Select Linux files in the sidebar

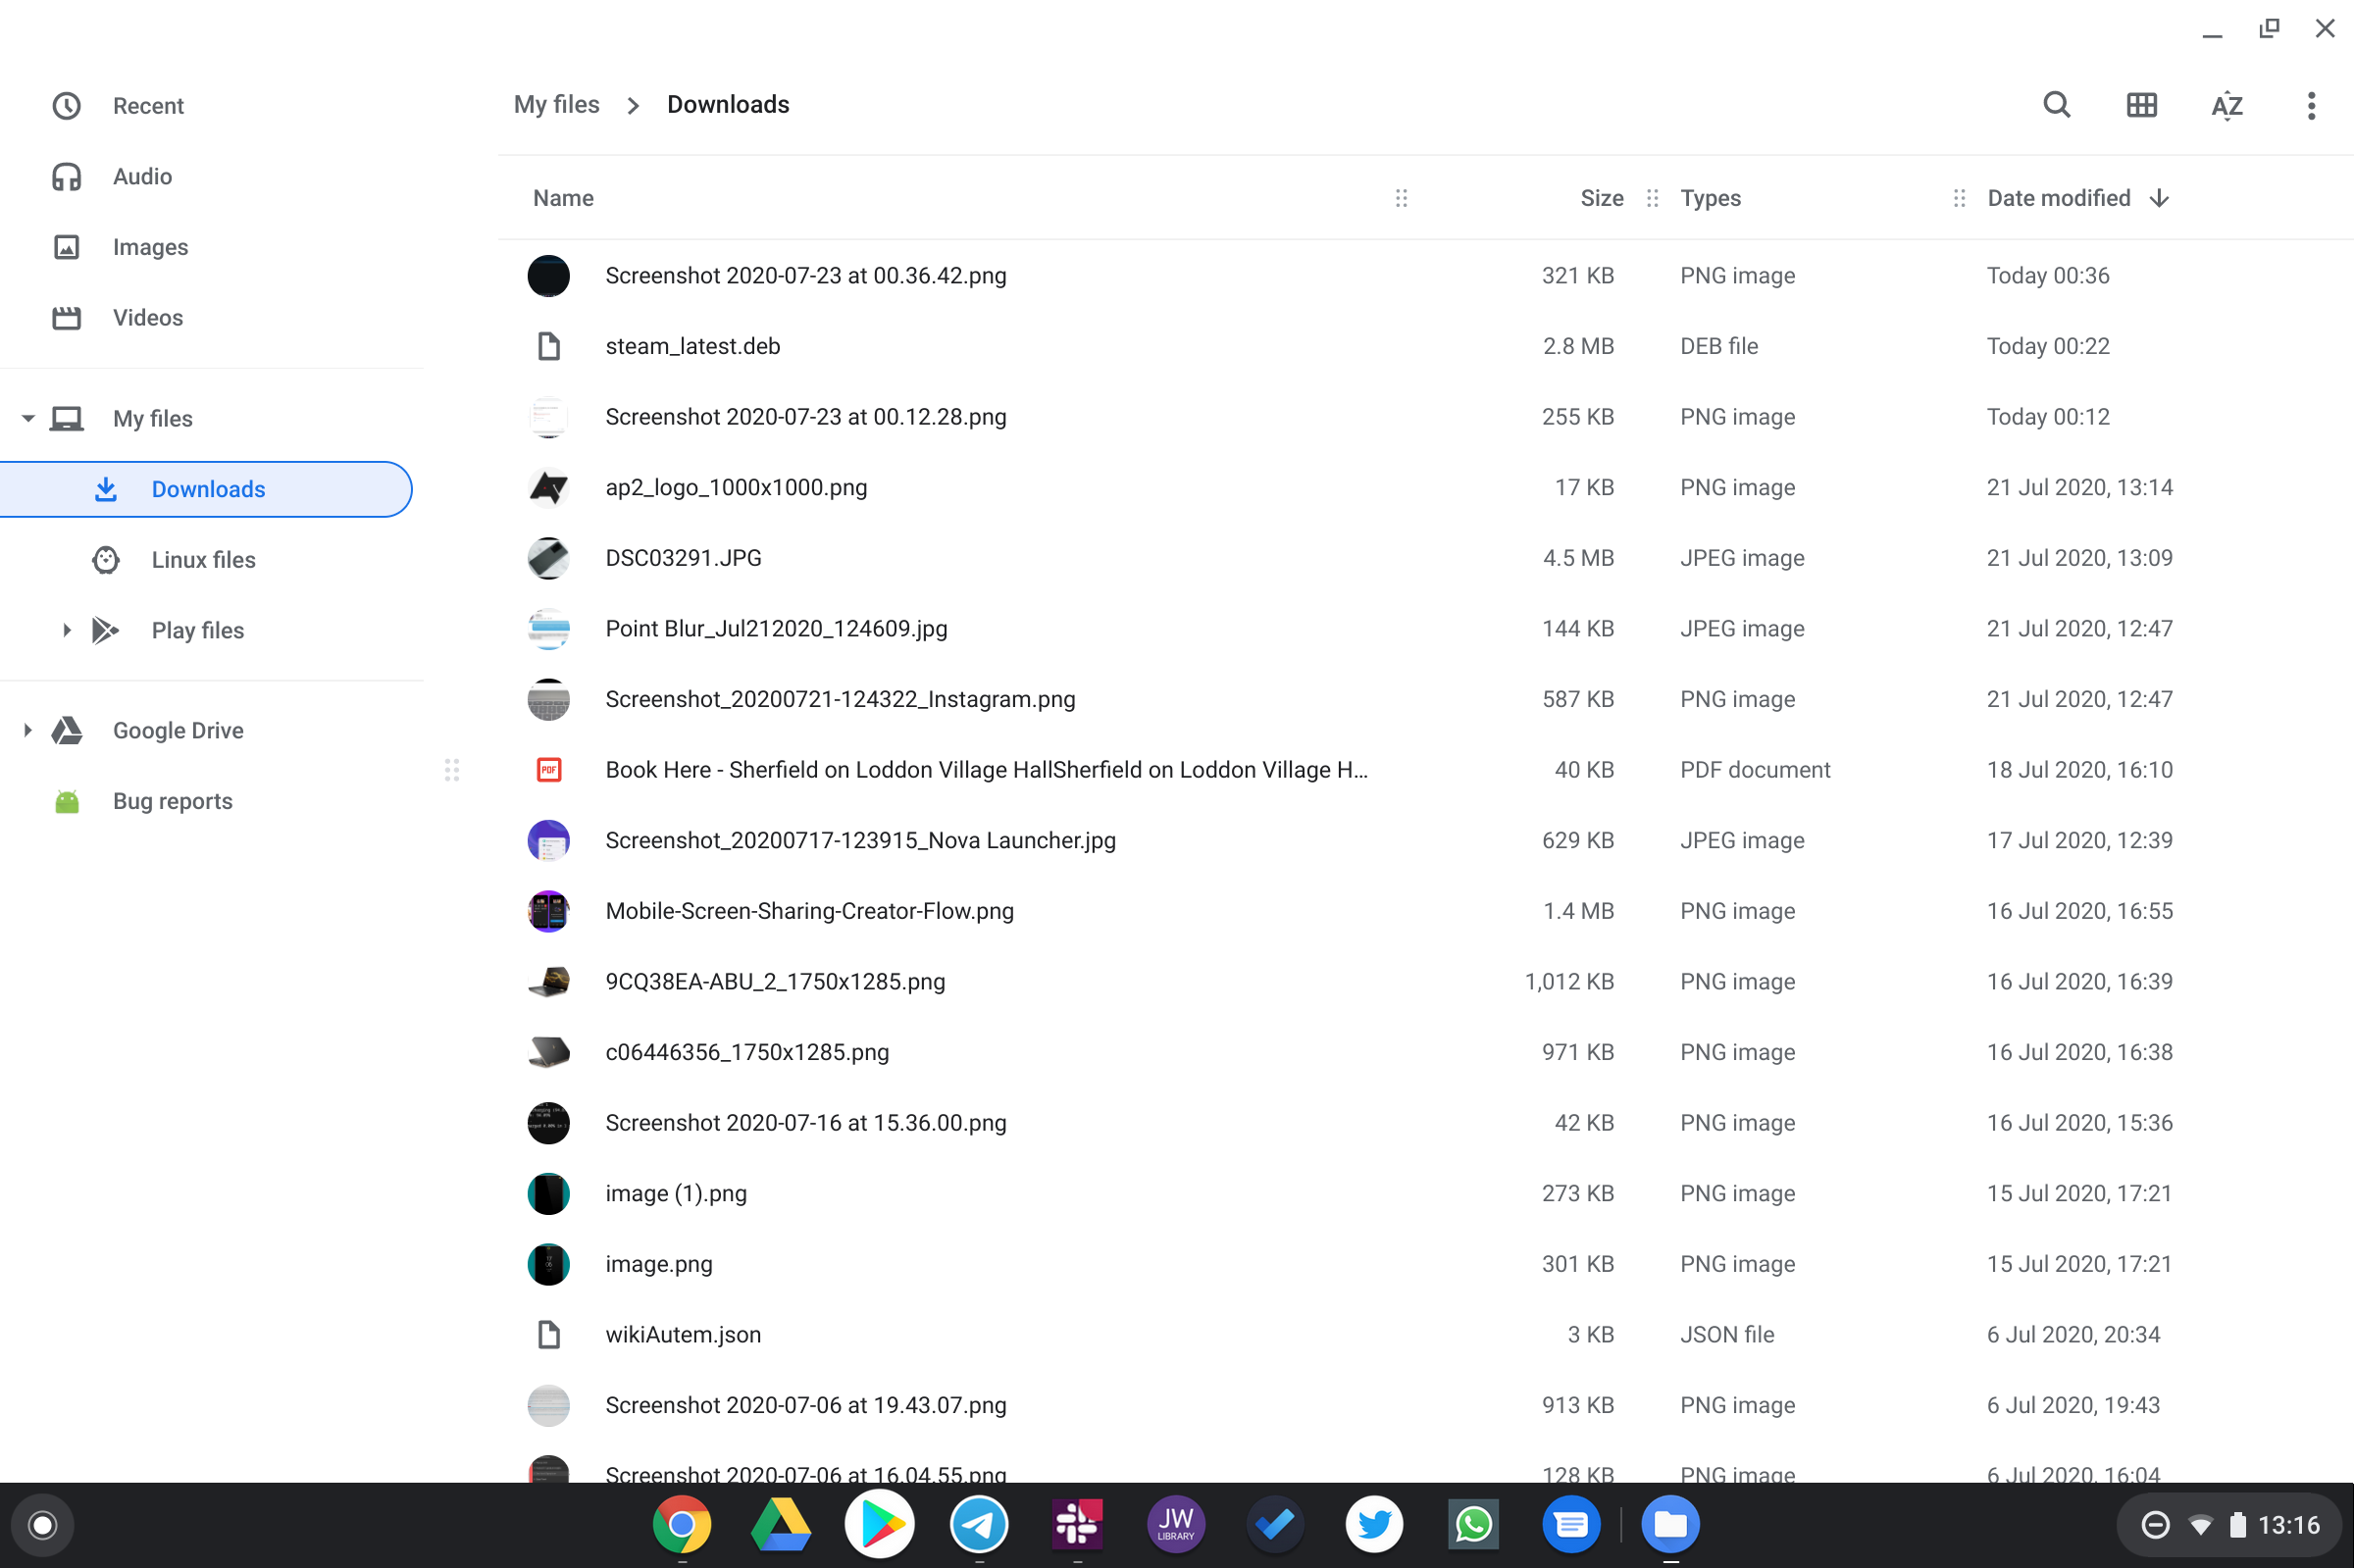[203, 559]
